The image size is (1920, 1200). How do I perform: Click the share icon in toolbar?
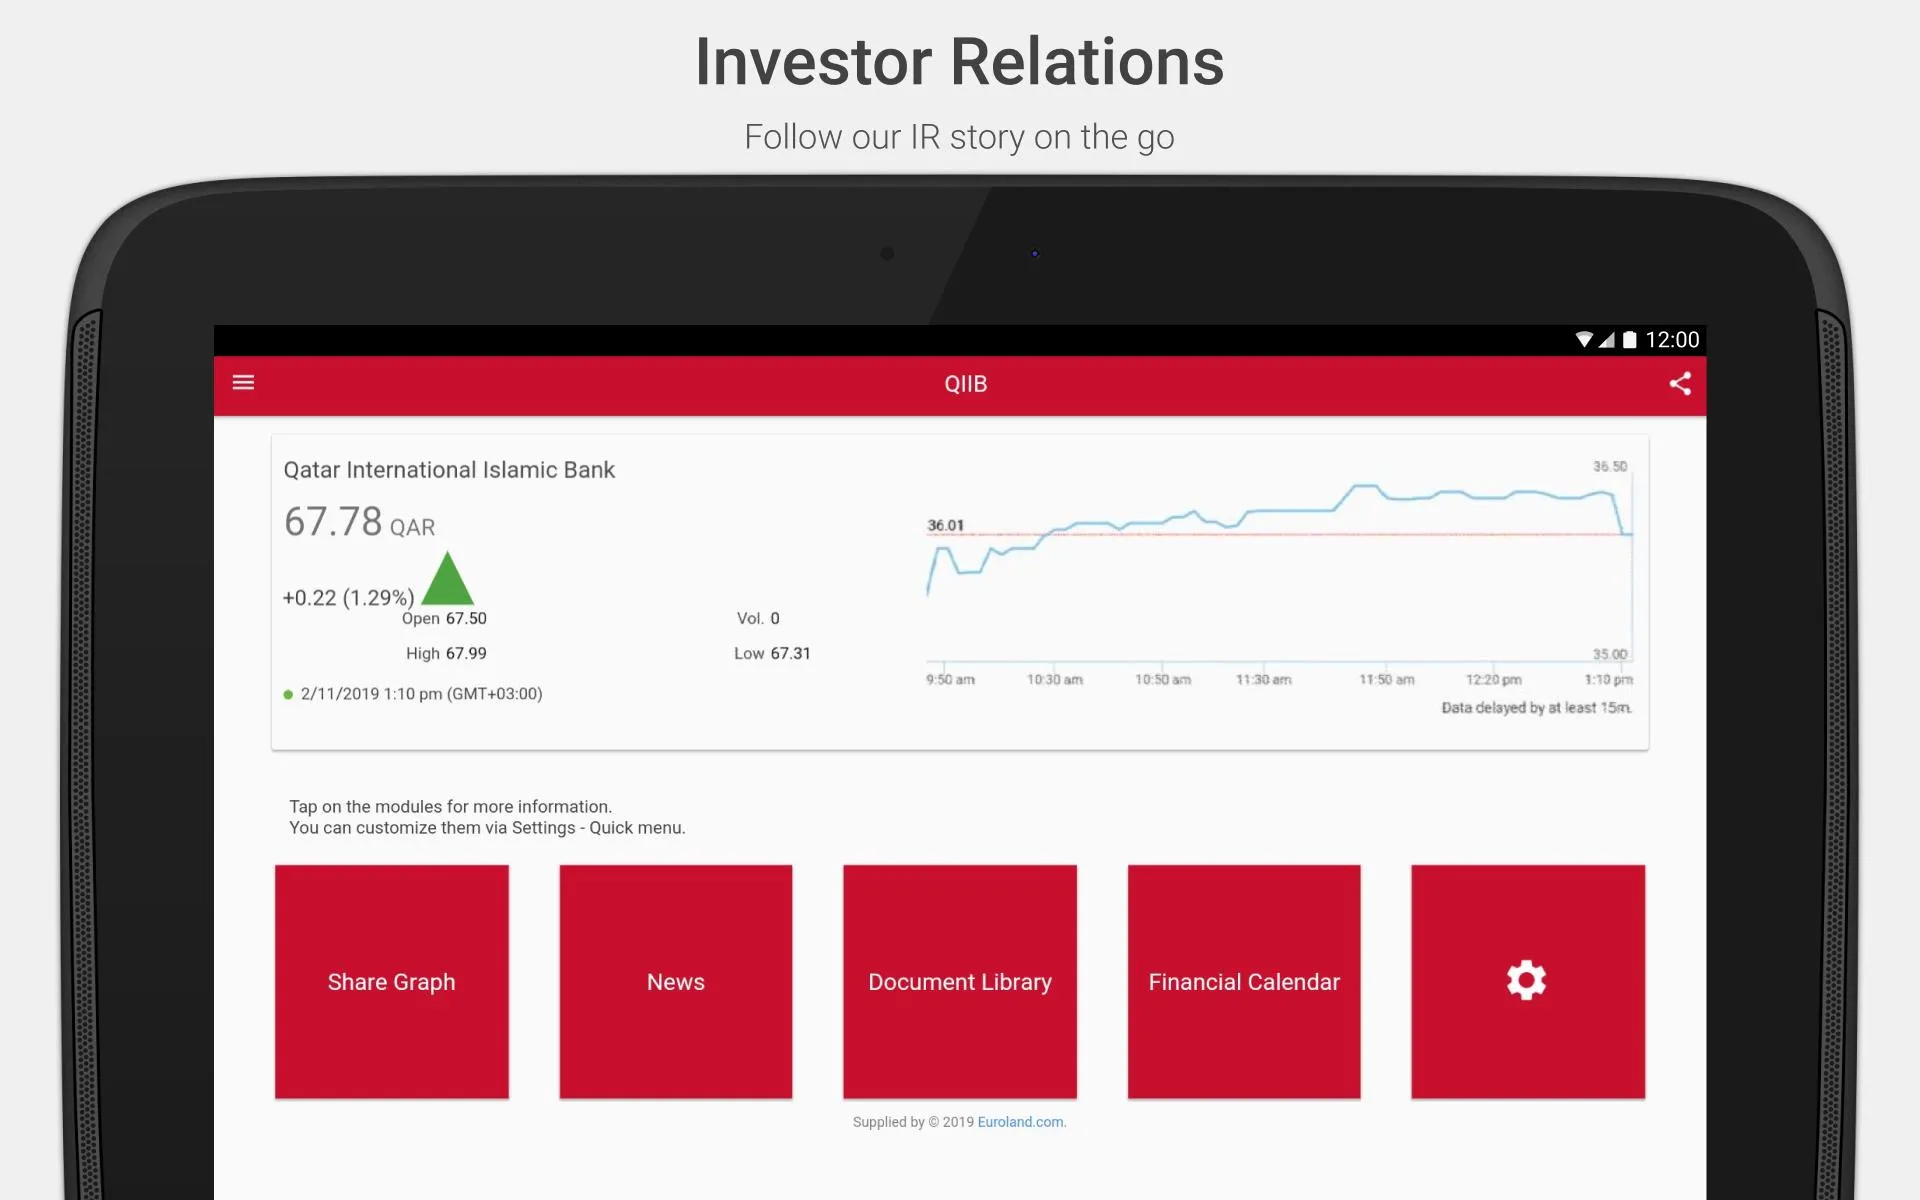point(1681,383)
